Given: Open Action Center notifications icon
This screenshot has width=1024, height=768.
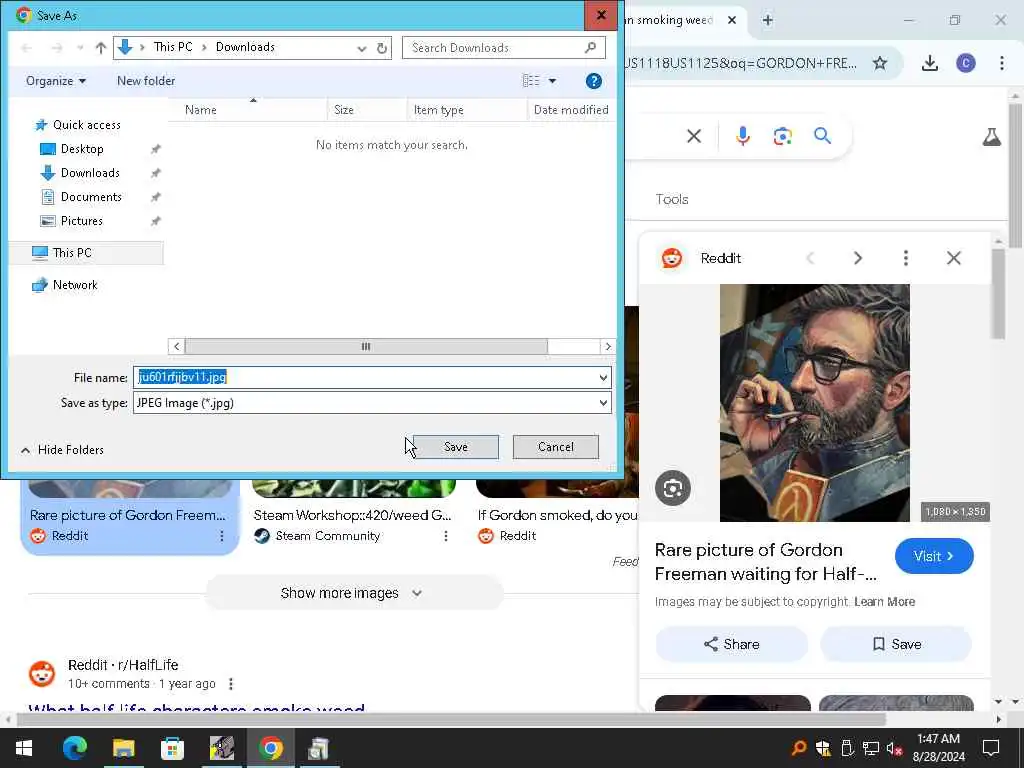Looking at the screenshot, I should 991,748.
